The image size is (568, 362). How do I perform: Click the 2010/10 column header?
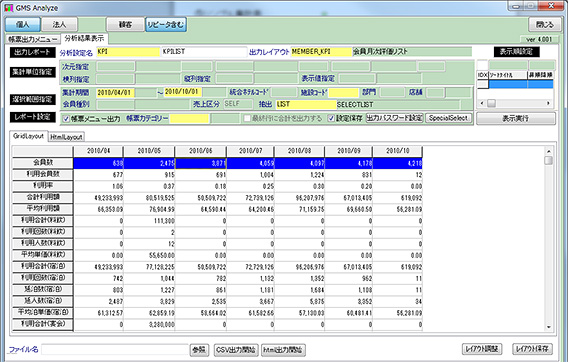tap(397, 151)
